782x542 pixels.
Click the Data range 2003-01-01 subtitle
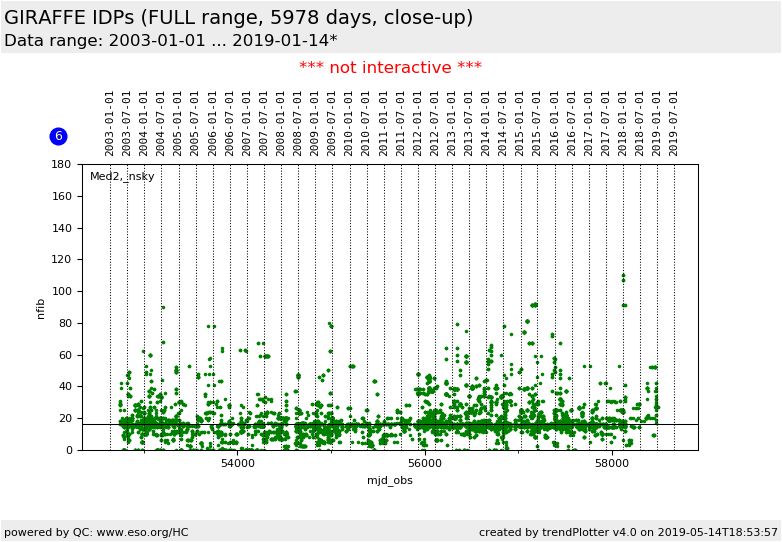pyautogui.click(x=170, y=41)
